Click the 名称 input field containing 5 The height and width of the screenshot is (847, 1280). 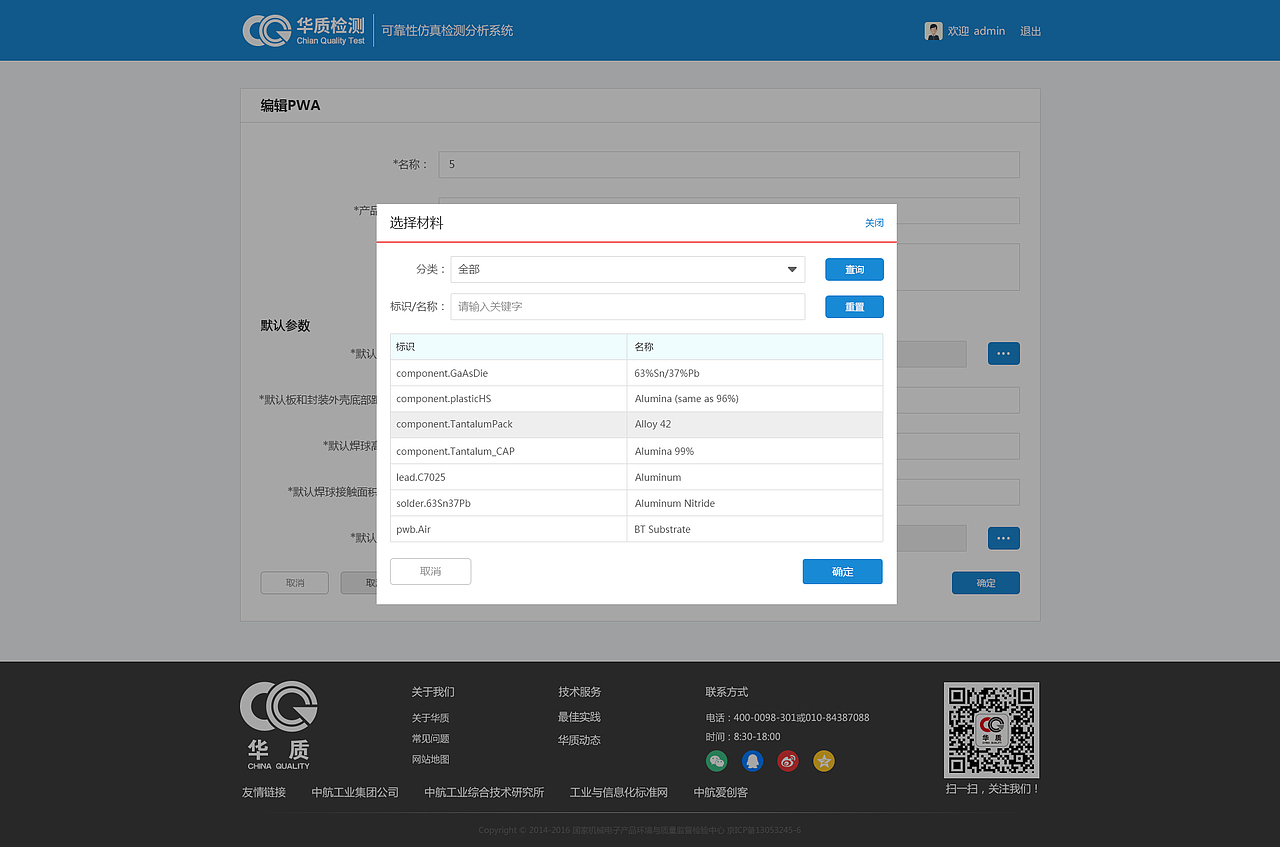tap(729, 164)
